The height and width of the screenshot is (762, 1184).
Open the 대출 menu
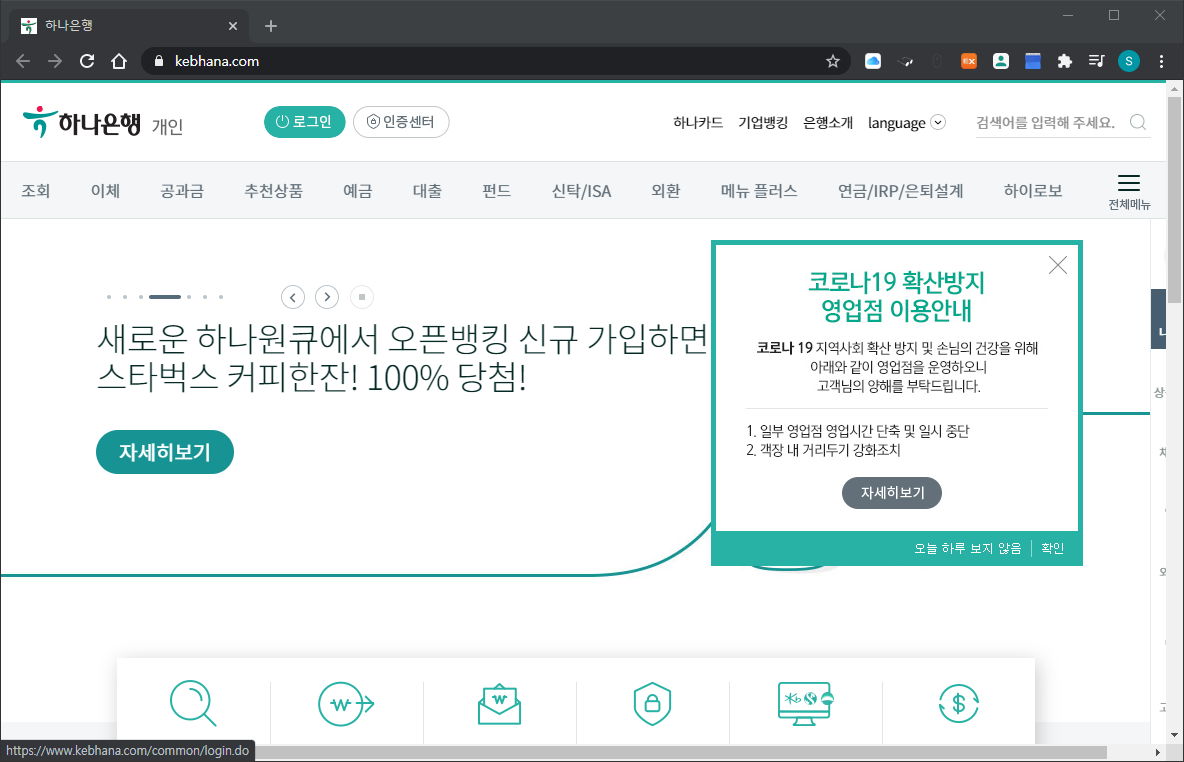[427, 191]
